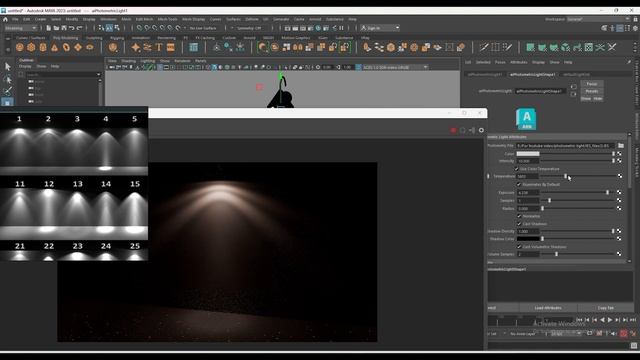Screen dimensions: 640x360
Task: Click the Copy Tab button
Action: [x=605, y=308]
